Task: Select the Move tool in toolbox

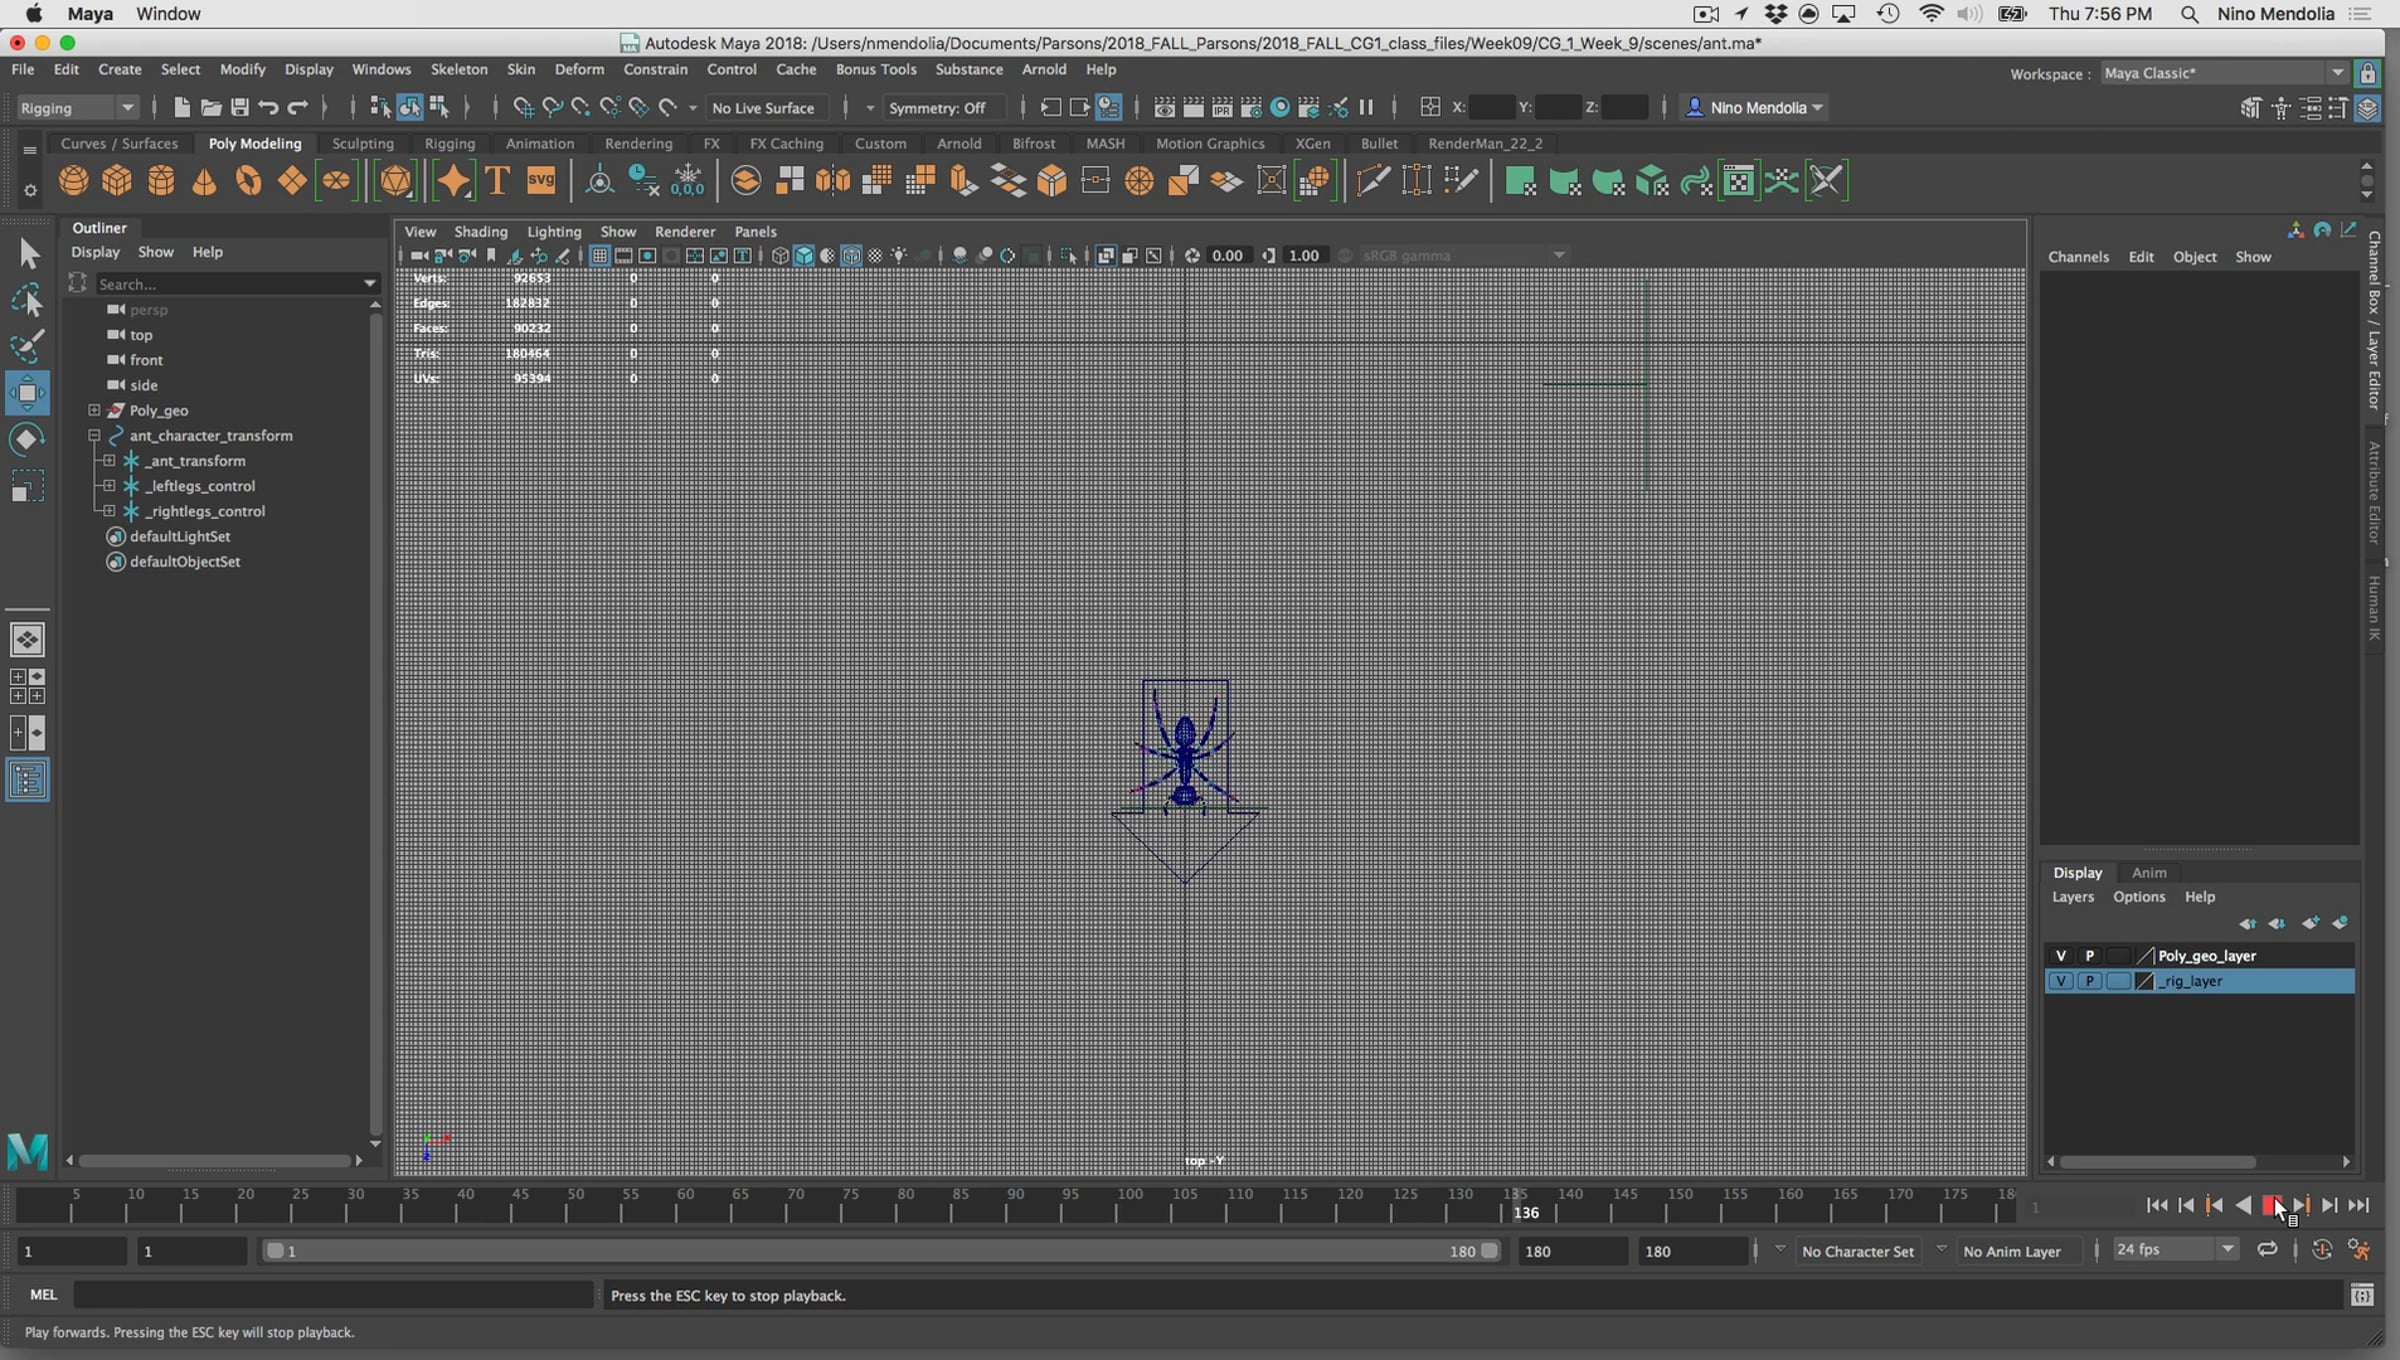Action: coord(27,393)
